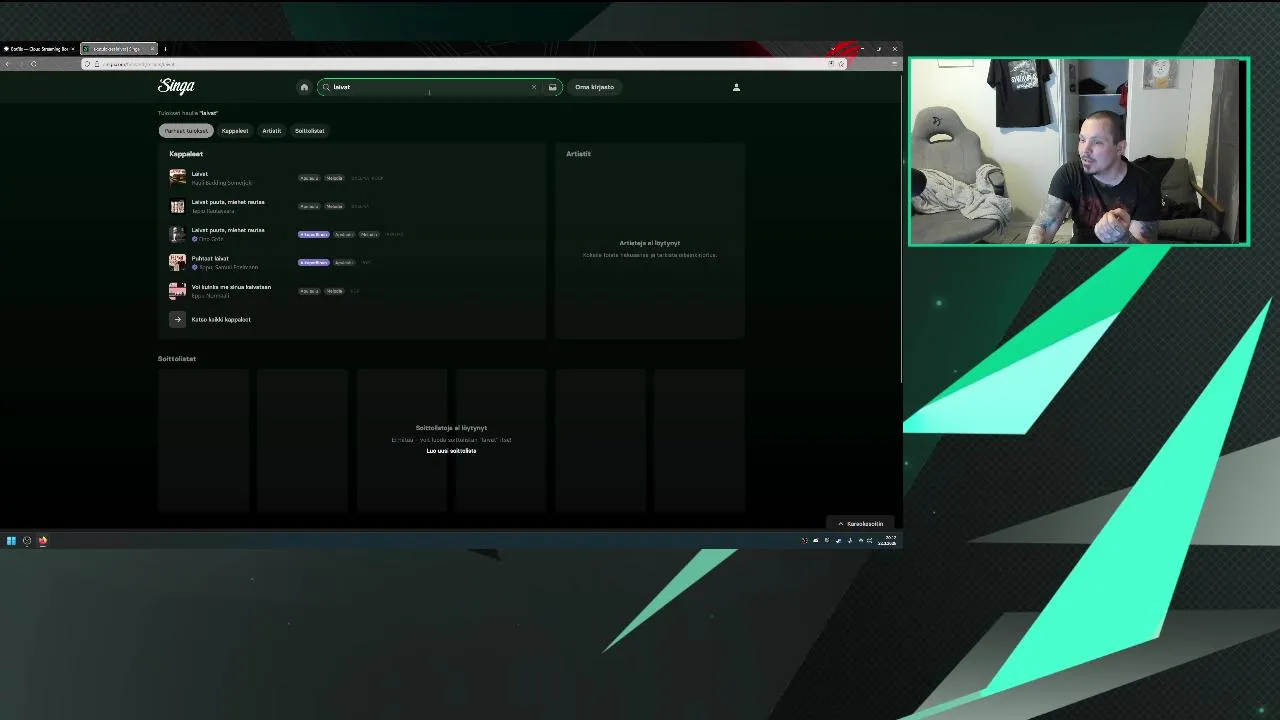Open album thumbnail of song 'Laivat'
The image size is (1280, 720).
click(177, 177)
